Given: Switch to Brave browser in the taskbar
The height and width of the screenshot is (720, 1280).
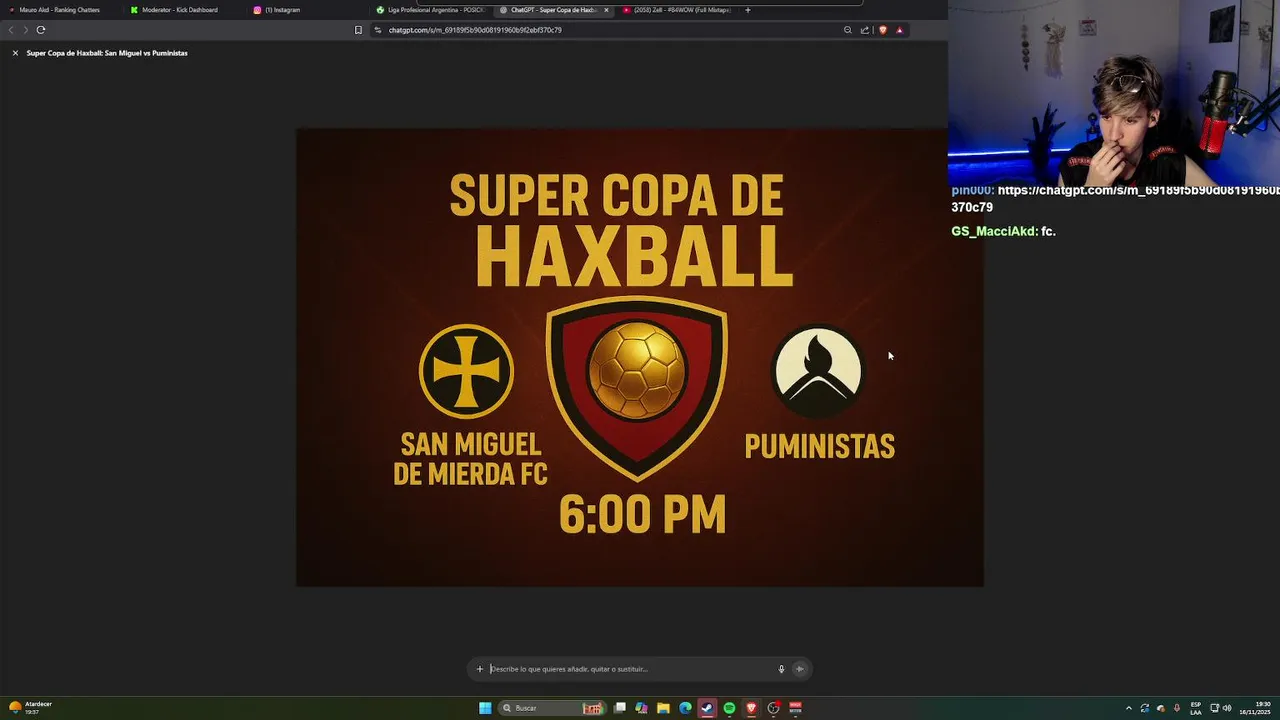Looking at the screenshot, I should tap(751, 708).
